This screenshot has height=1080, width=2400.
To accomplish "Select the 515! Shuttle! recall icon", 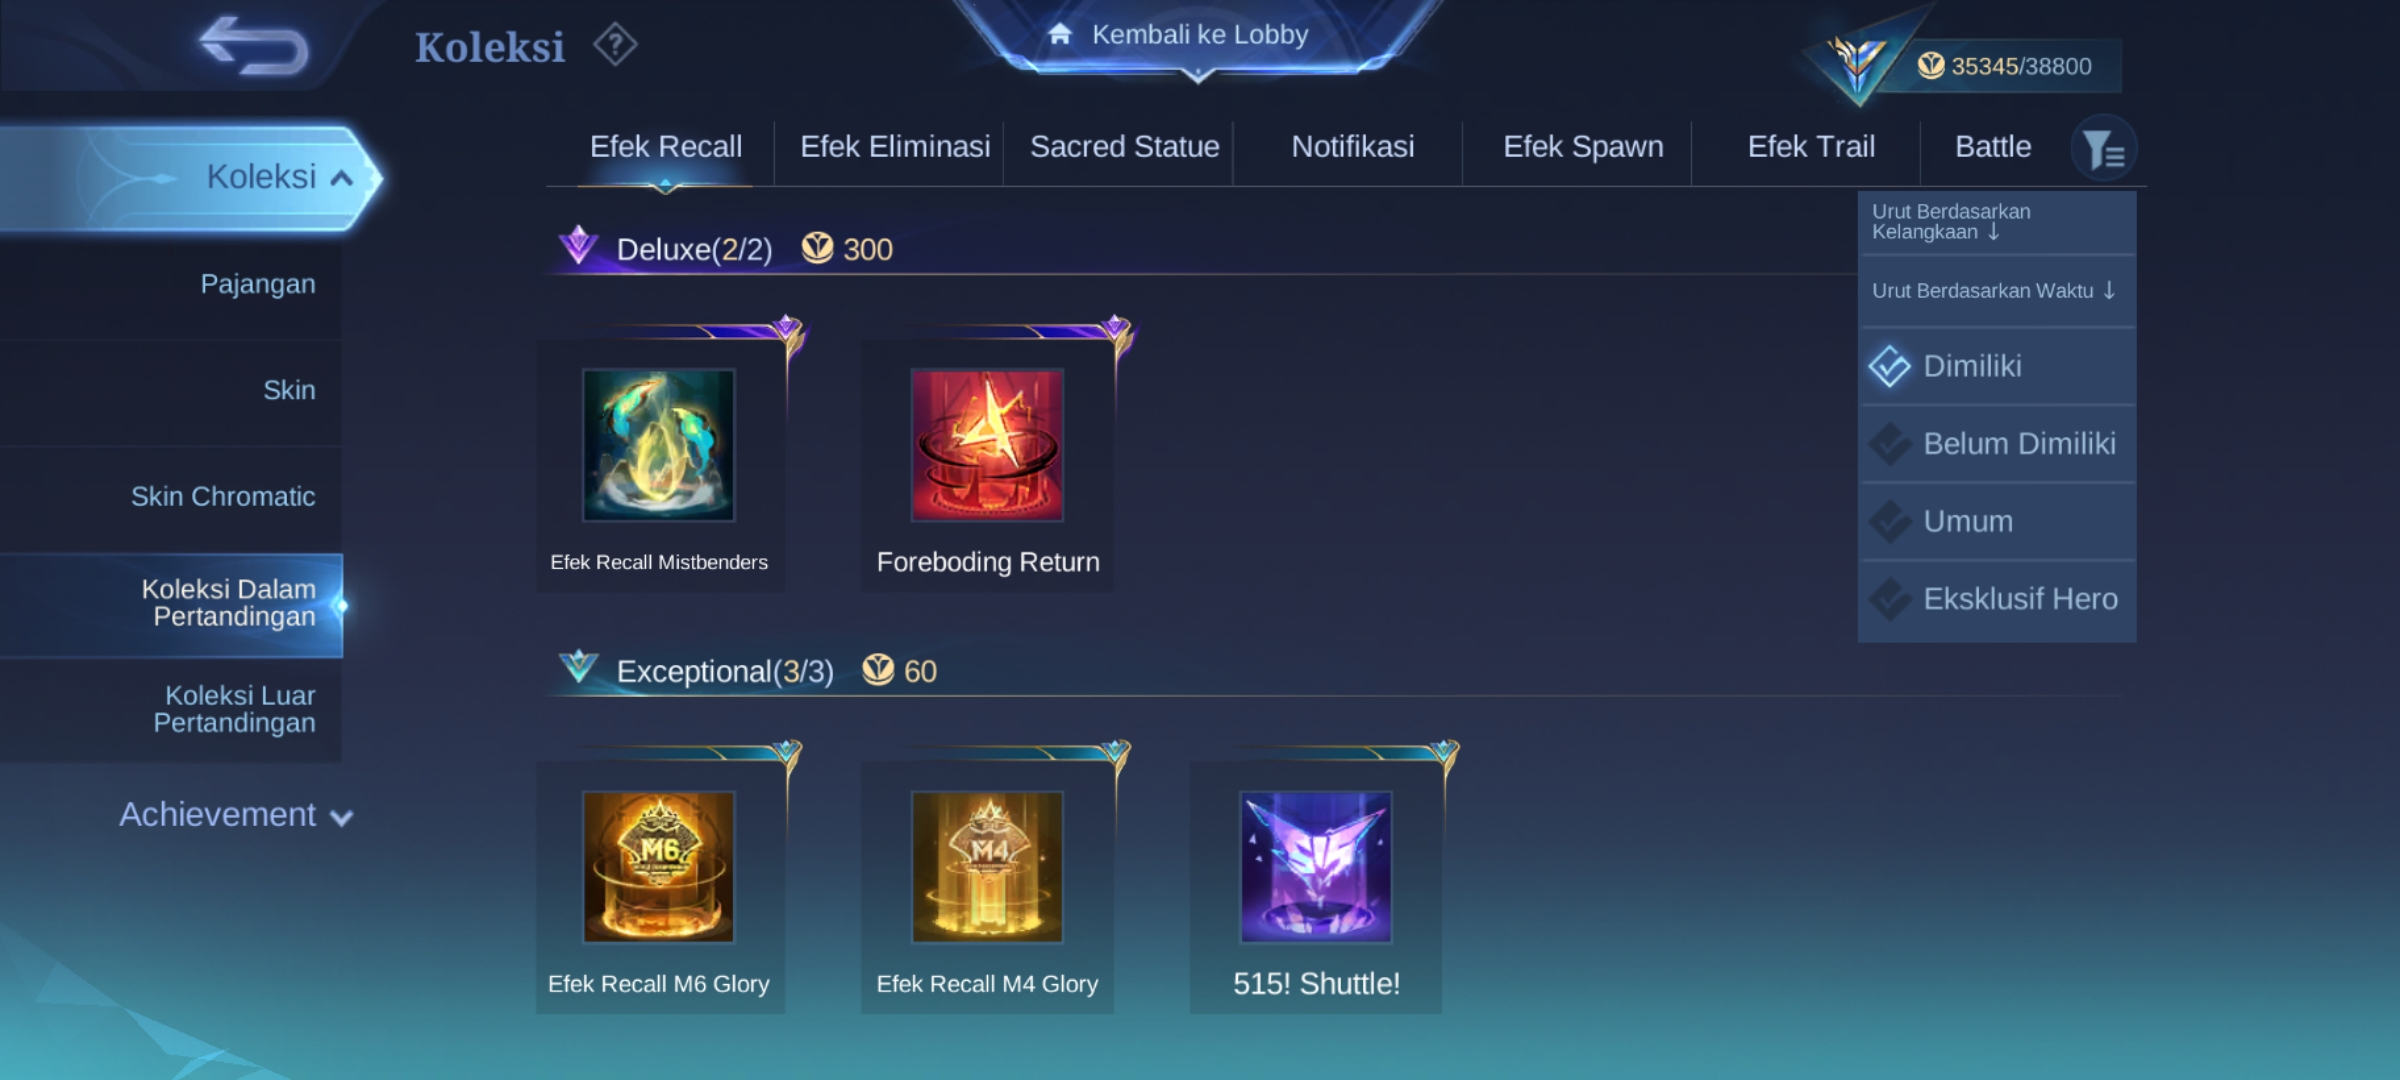I will click(x=1316, y=867).
